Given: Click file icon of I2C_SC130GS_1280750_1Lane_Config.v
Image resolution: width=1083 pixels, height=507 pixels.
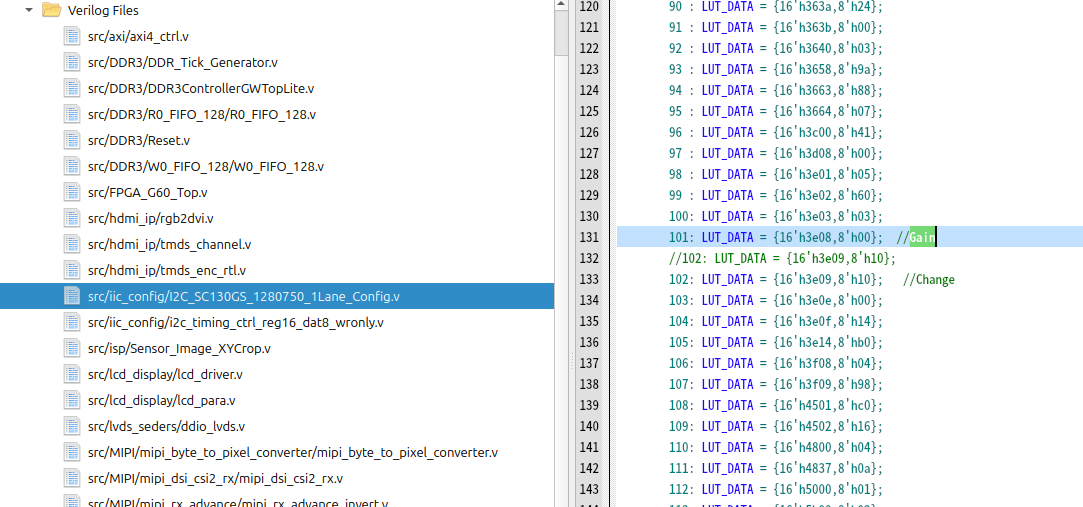Looking at the screenshot, I should click(73, 296).
